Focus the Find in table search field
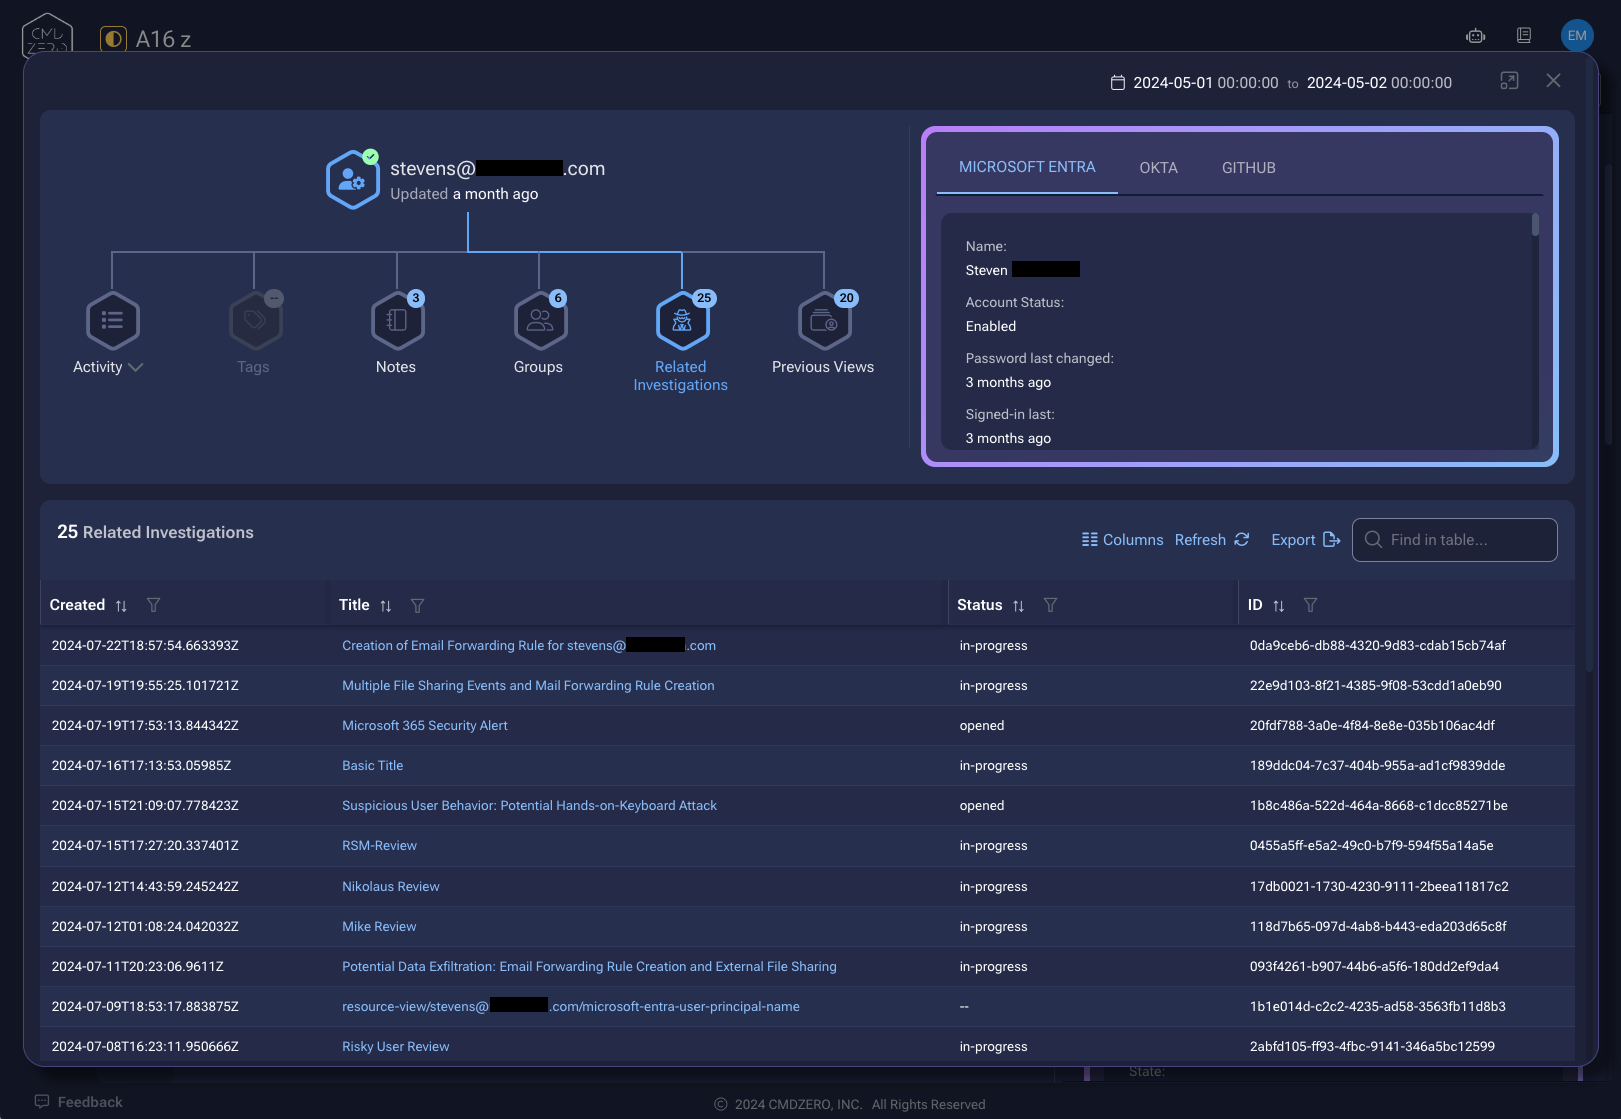The image size is (1621, 1119). coord(1454,540)
